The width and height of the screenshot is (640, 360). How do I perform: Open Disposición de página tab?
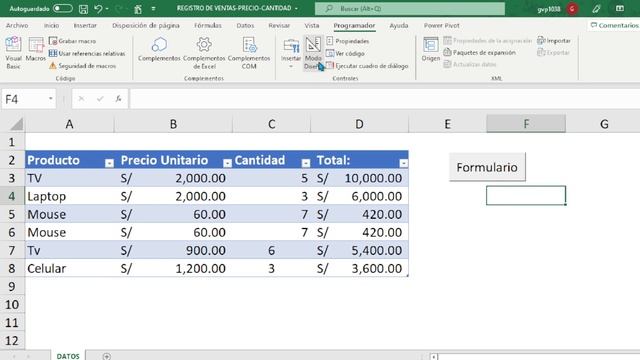tap(146, 25)
